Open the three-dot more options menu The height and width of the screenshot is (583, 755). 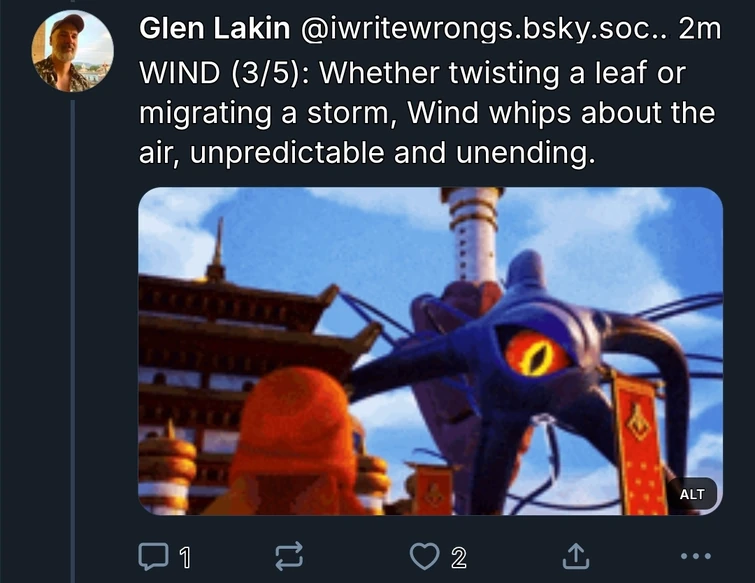point(696,556)
